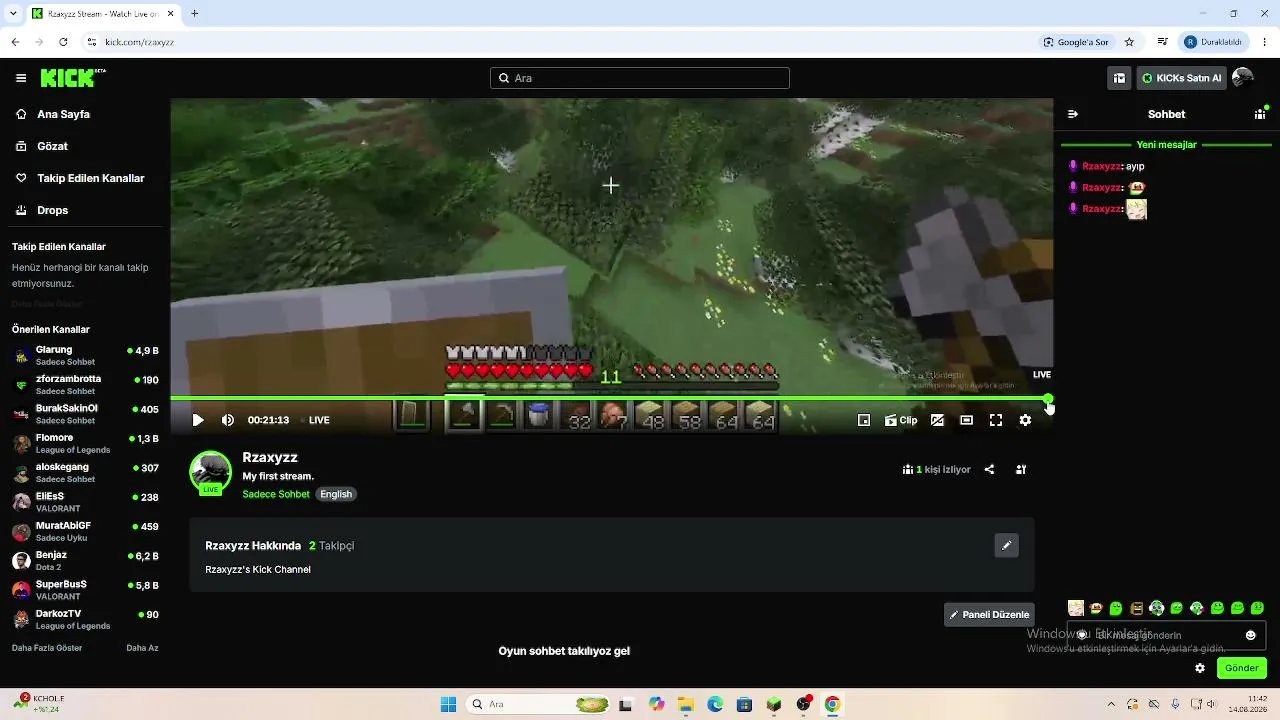This screenshot has width=1280, height=720.
Task: Click the English language tag
Action: pos(336,494)
